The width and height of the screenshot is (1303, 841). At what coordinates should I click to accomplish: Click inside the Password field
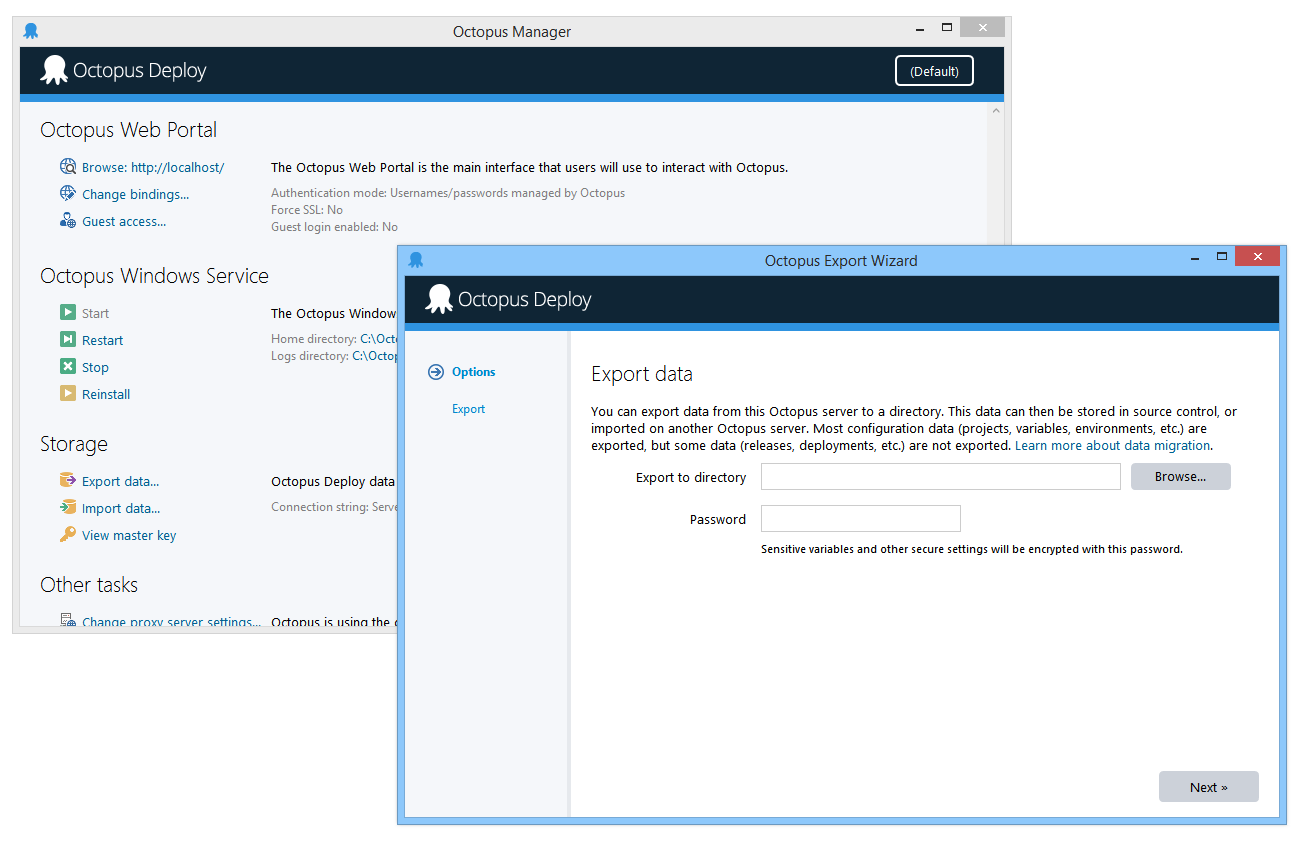coord(860,518)
